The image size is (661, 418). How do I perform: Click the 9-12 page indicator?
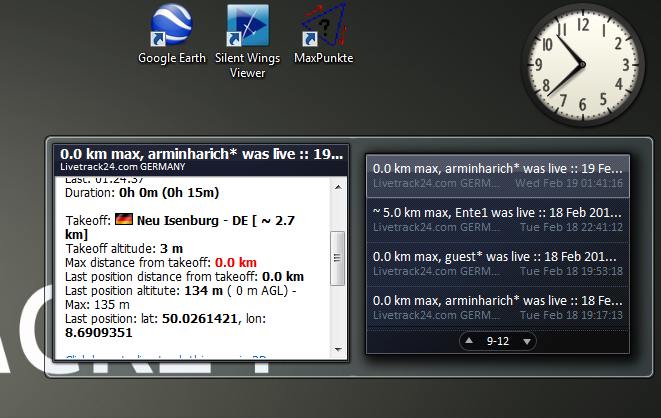(x=498, y=342)
